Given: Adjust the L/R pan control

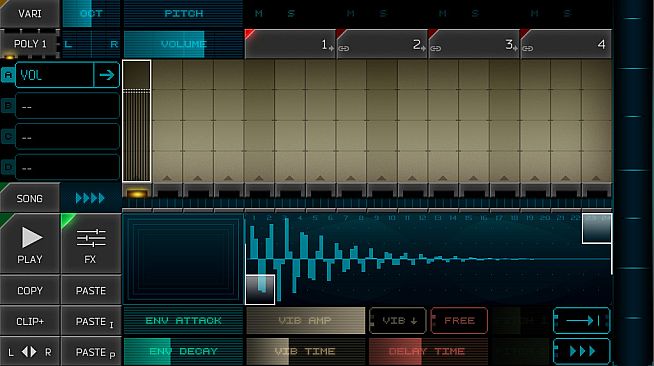Looking at the screenshot, I should coord(91,44).
